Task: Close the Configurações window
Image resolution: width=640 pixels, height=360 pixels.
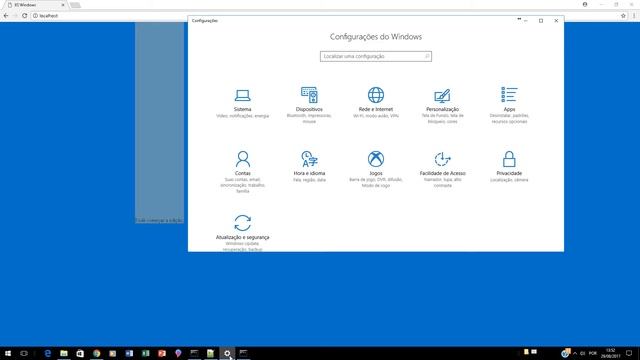Action: coord(556,20)
